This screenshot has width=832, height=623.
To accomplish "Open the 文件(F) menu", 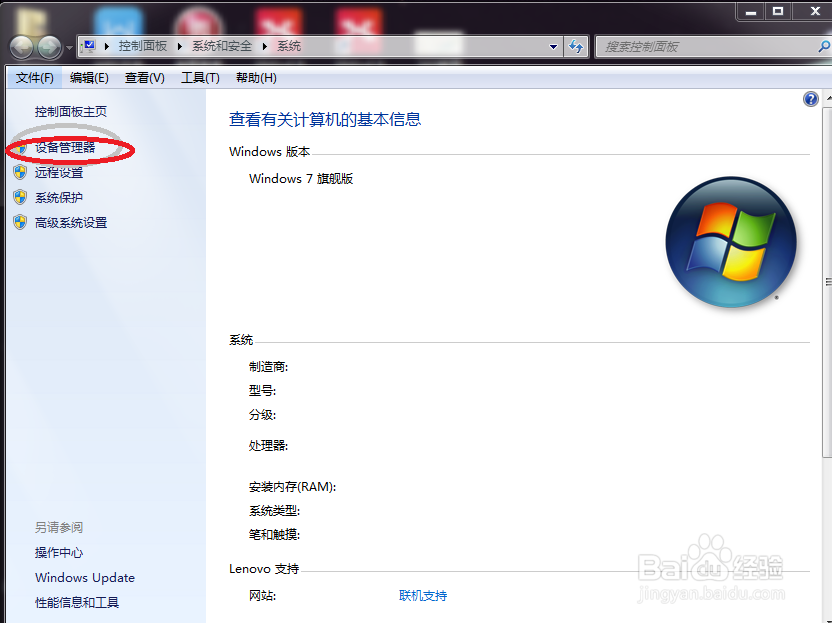I will (x=34, y=78).
